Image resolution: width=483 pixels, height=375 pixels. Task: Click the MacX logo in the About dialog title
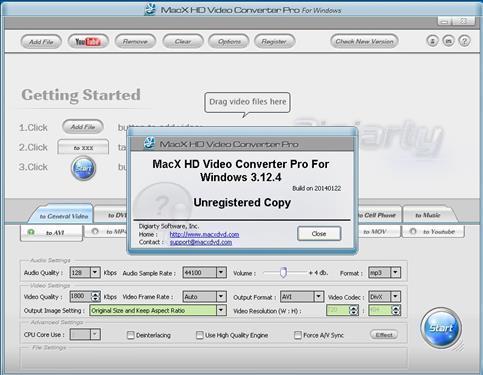click(149, 143)
